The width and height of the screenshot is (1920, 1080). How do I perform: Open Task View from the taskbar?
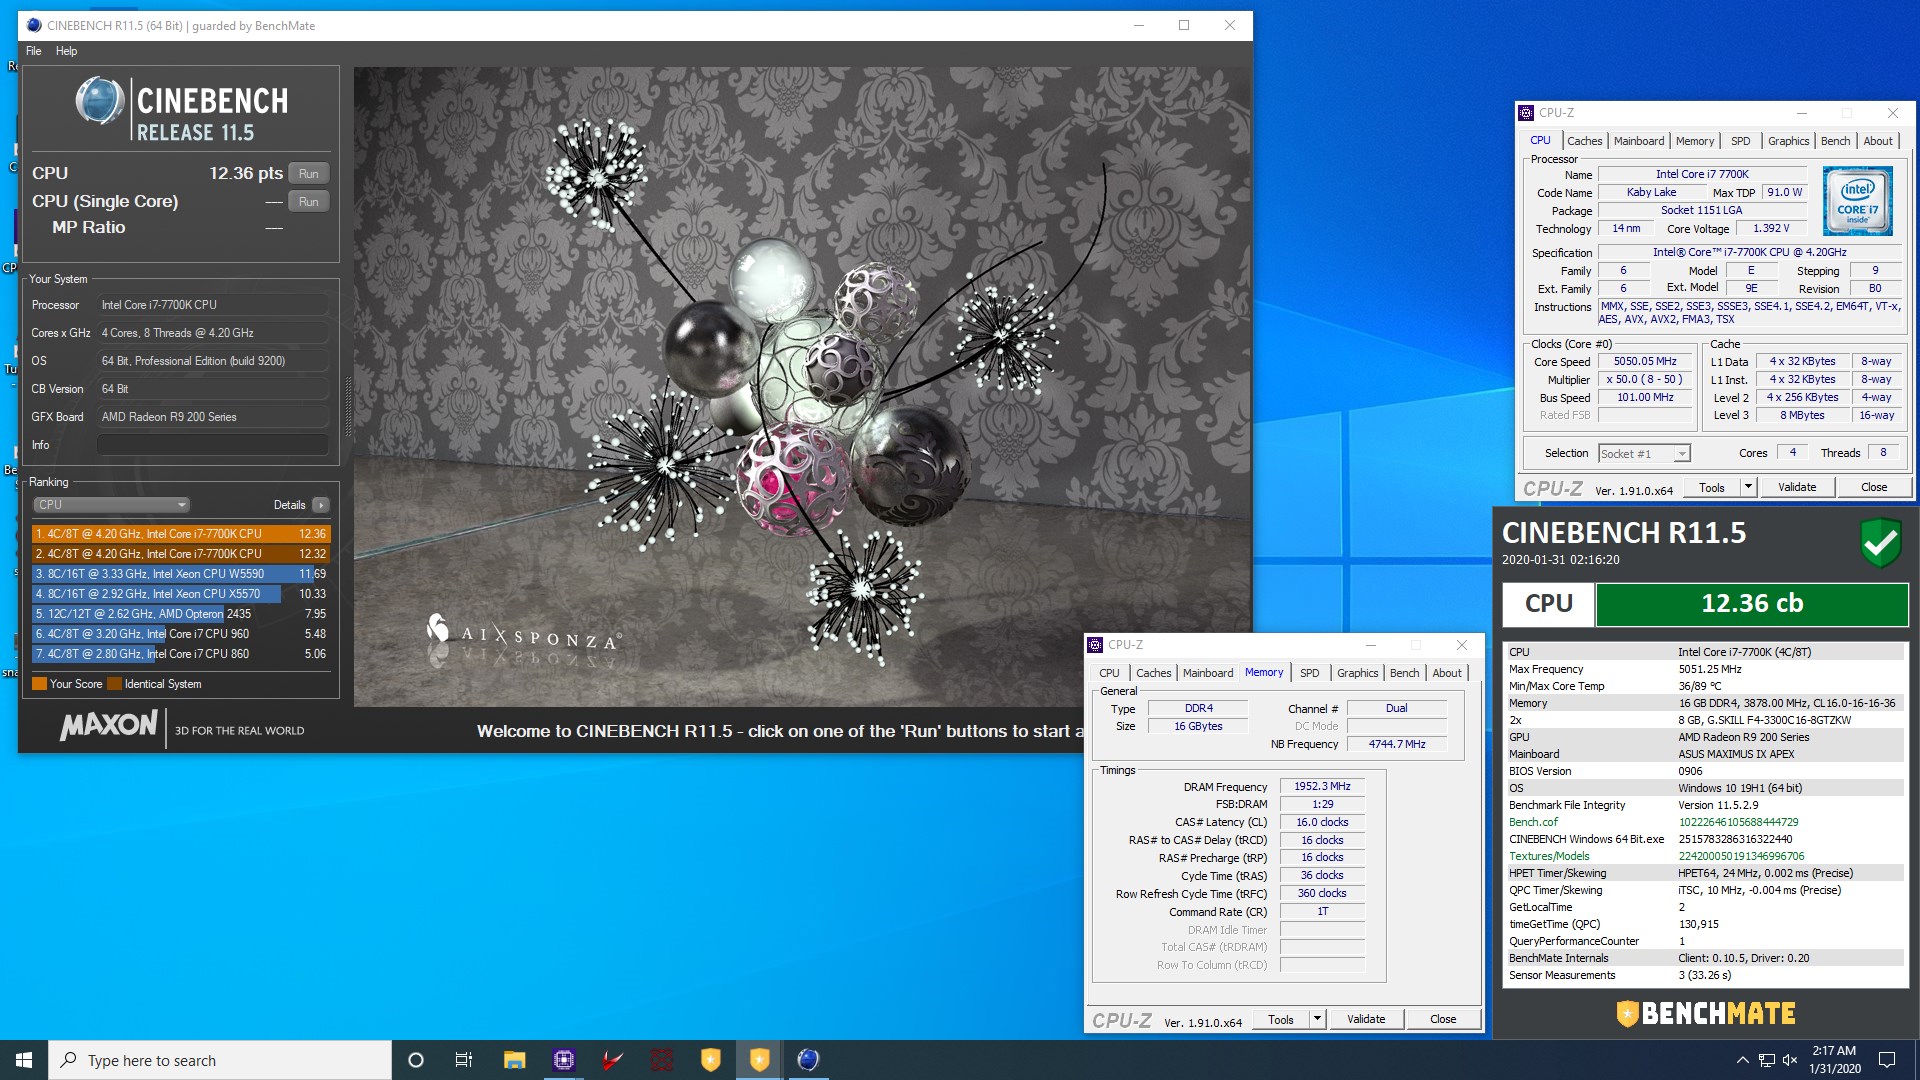pos(464,1060)
